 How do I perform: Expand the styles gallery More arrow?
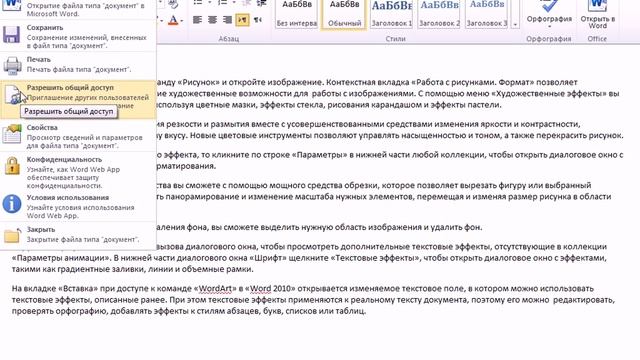click(515, 24)
